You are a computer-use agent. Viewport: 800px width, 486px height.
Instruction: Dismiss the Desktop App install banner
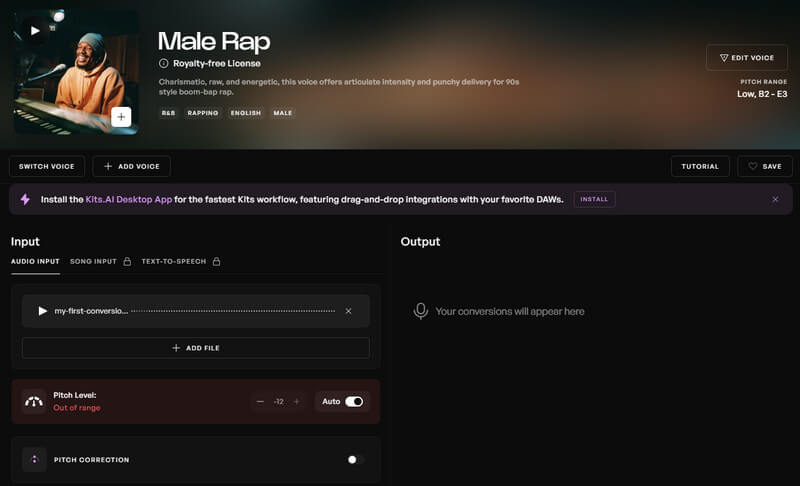pyautogui.click(x=775, y=199)
